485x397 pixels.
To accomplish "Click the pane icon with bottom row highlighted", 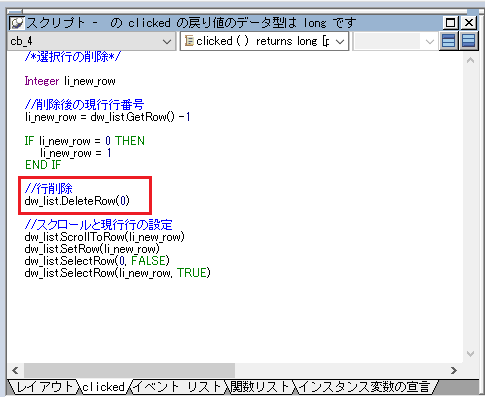I will [x=468, y=41].
